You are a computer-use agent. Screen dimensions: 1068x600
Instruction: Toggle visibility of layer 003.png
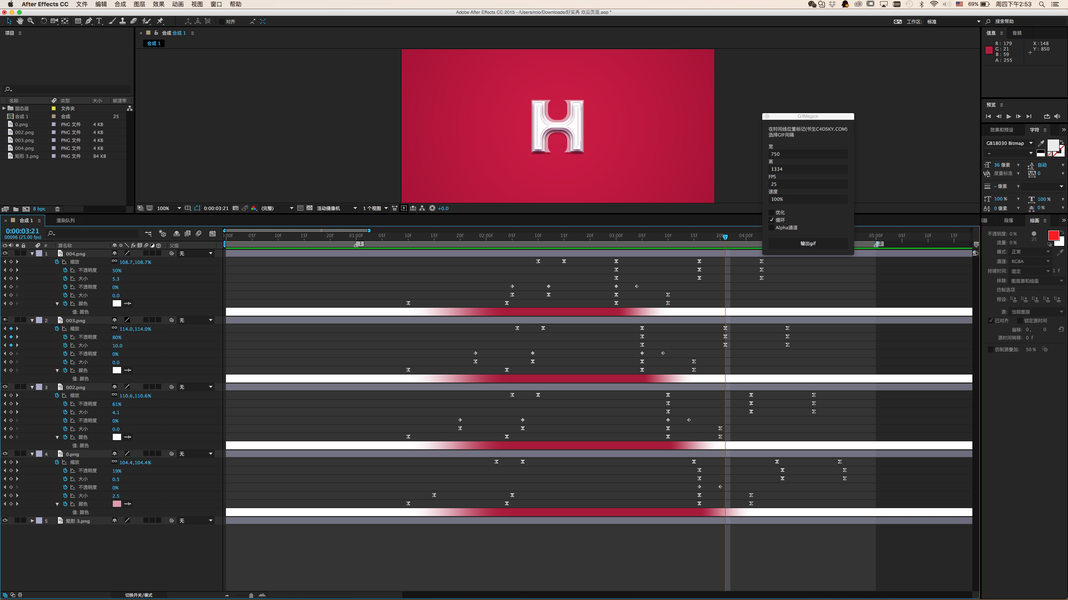[5, 320]
